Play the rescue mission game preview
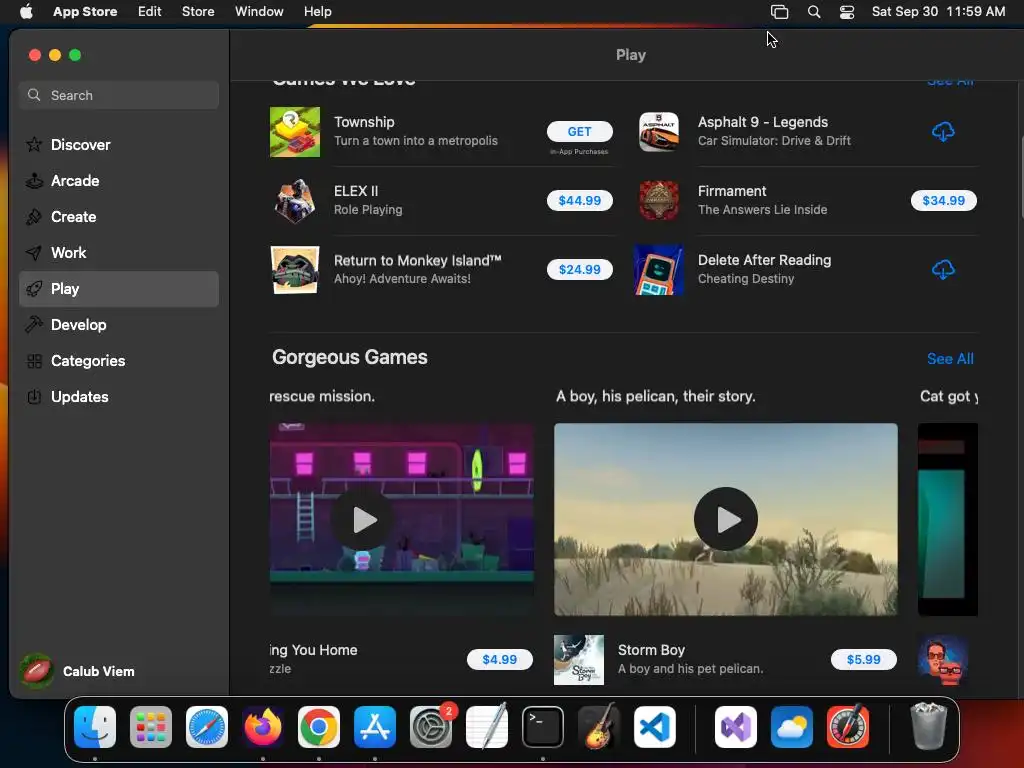Image resolution: width=1024 pixels, height=768 pixels. (x=362, y=519)
